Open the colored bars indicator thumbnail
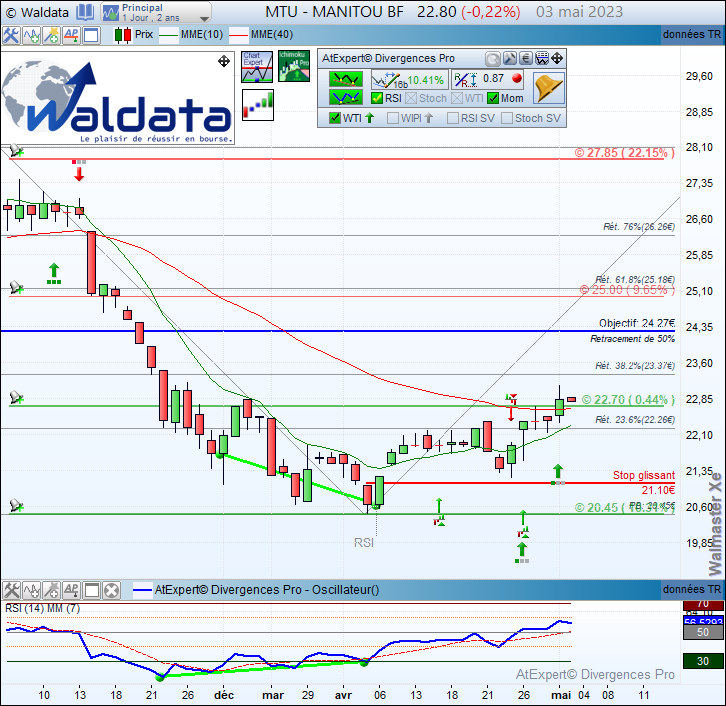The height and width of the screenshot is (706, 726). 258,105
